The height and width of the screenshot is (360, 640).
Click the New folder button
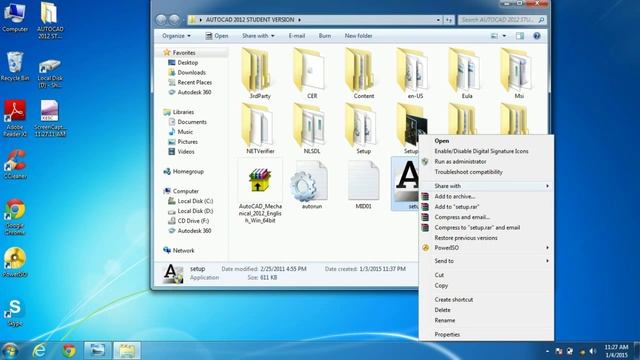coord(358,36)
